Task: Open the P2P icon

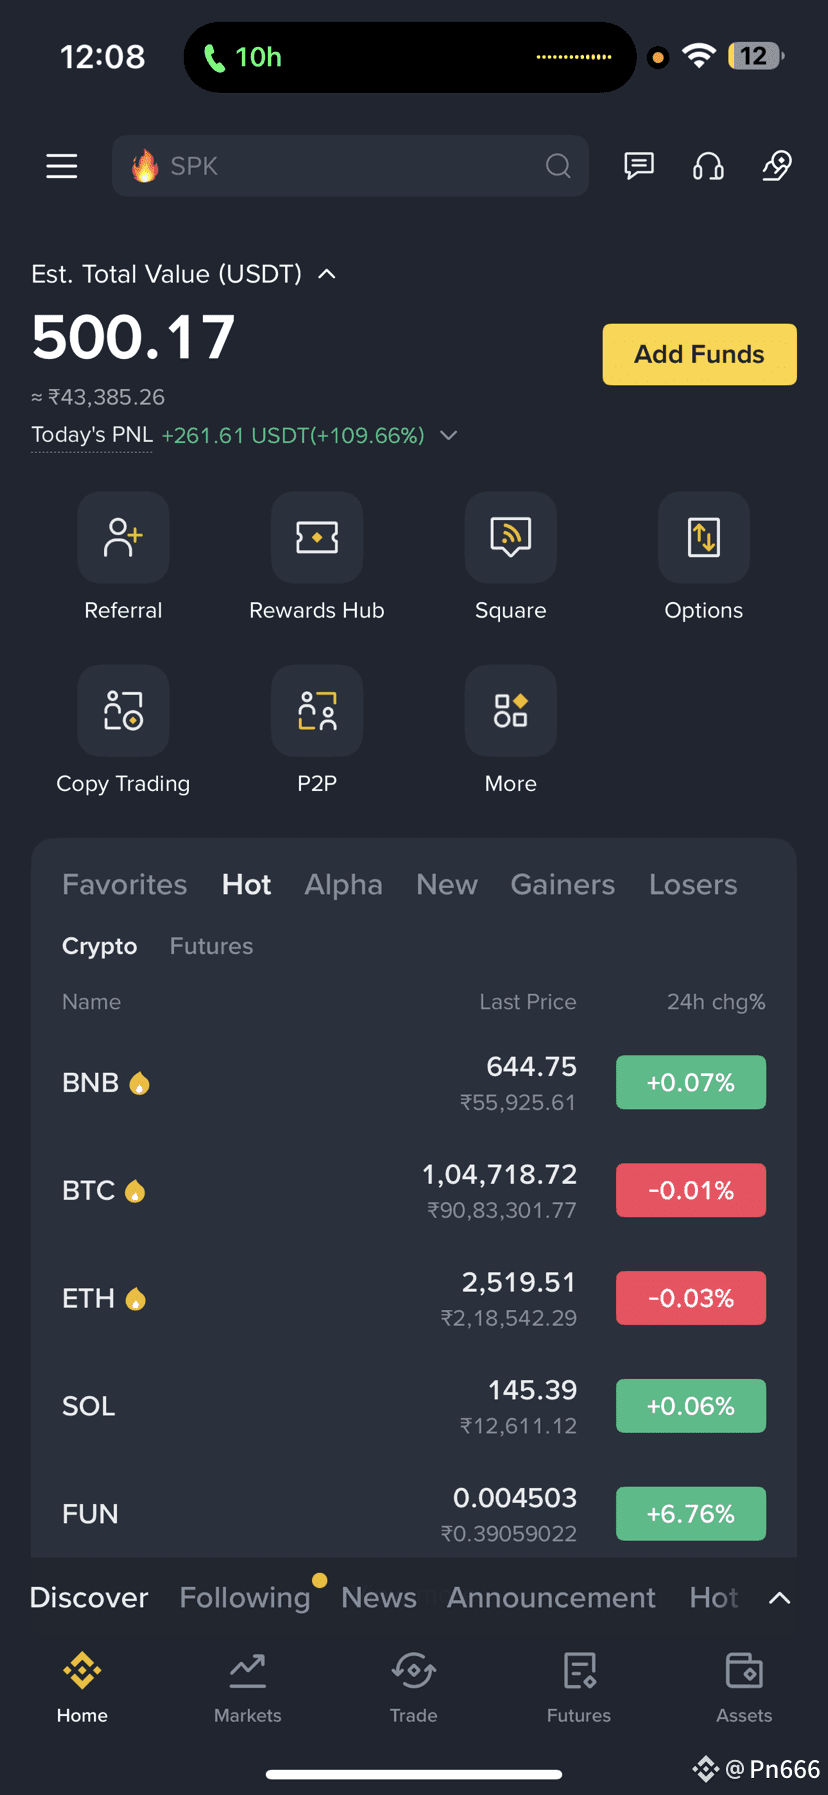Action: pyautogui.click(x=317, y=710)
